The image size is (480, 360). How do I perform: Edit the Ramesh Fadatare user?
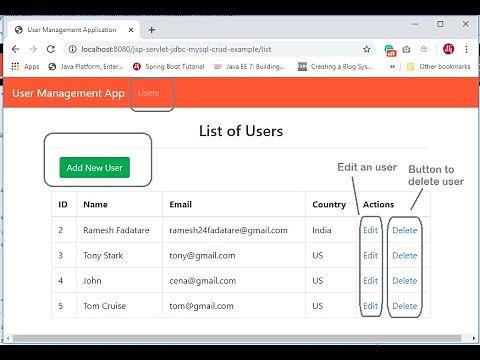[x=370, y=230]
